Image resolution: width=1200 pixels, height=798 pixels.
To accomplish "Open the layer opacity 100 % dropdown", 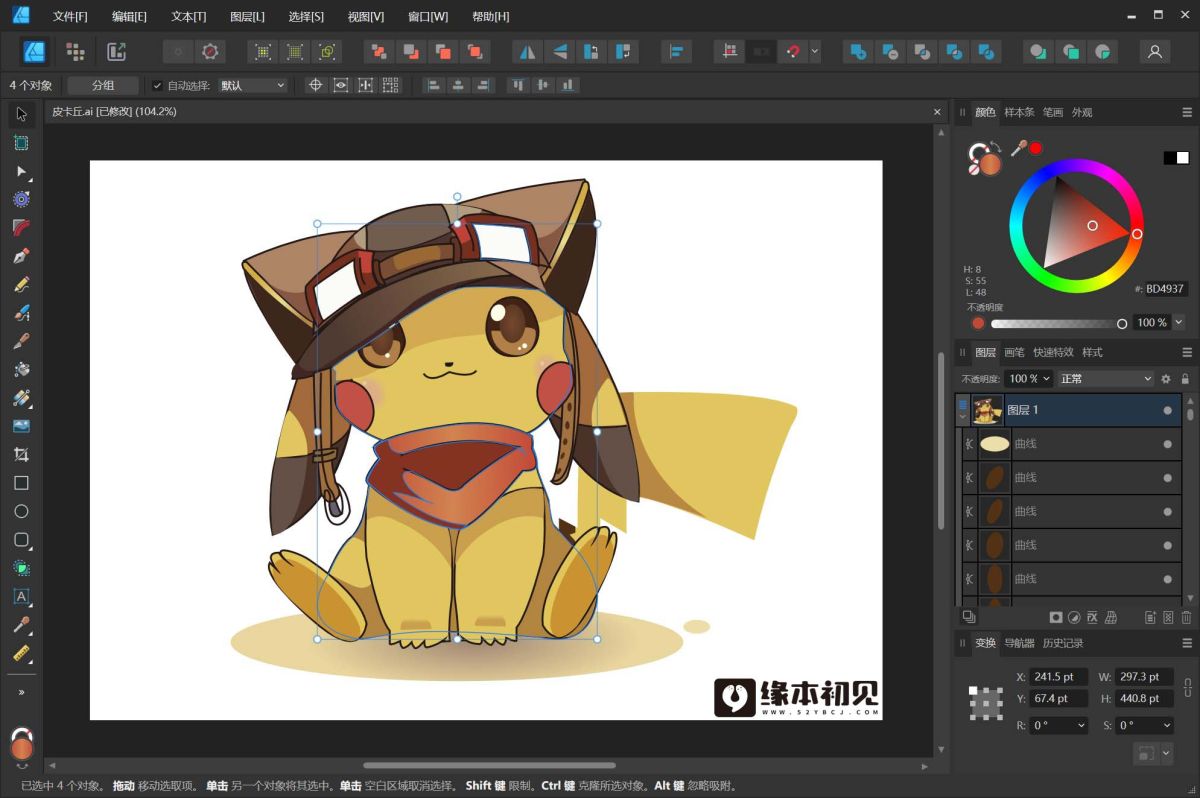I will point(1030,379).
